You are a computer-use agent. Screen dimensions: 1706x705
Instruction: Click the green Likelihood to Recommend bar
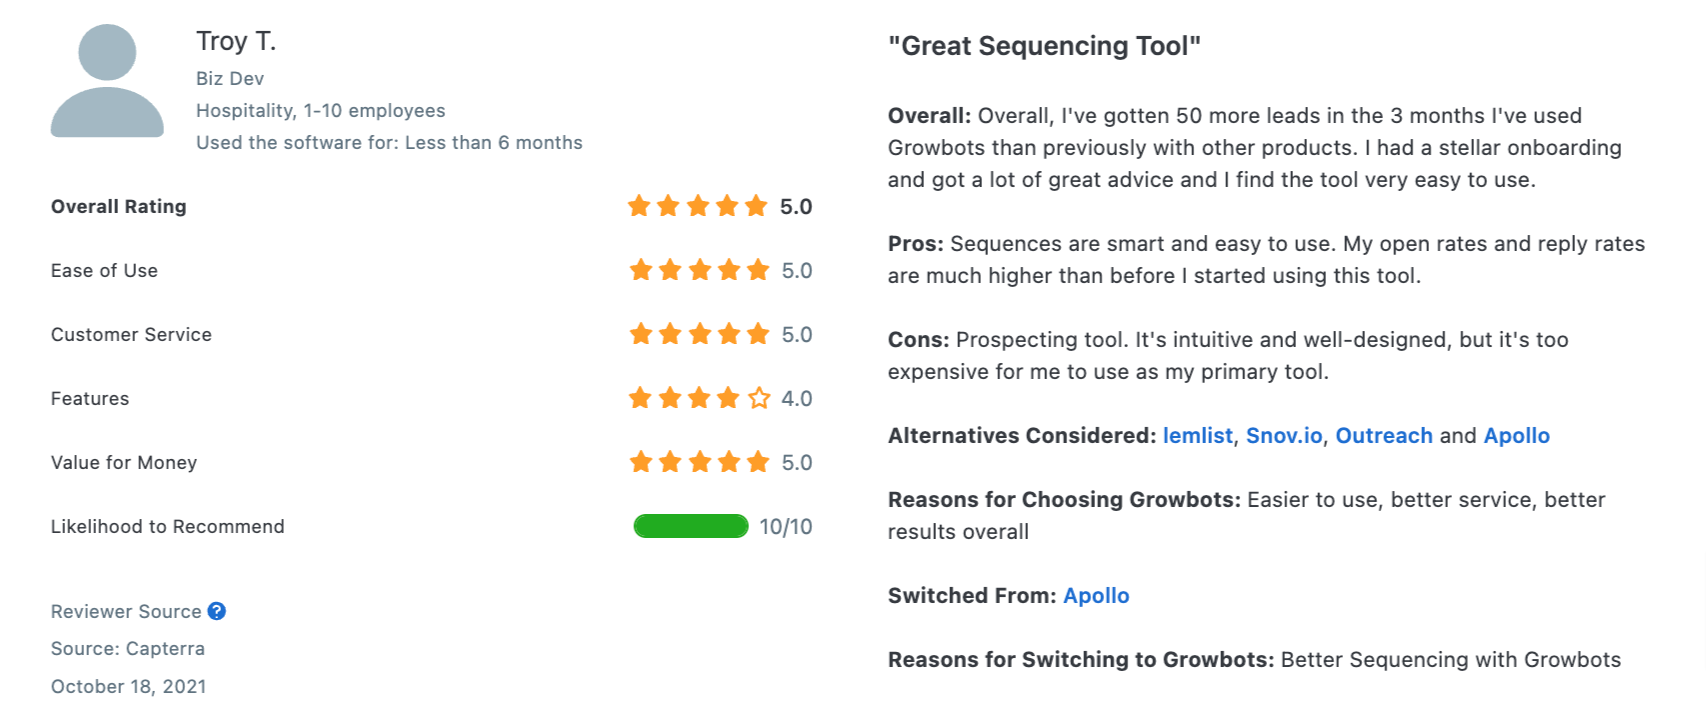click(x=690, y=526)
